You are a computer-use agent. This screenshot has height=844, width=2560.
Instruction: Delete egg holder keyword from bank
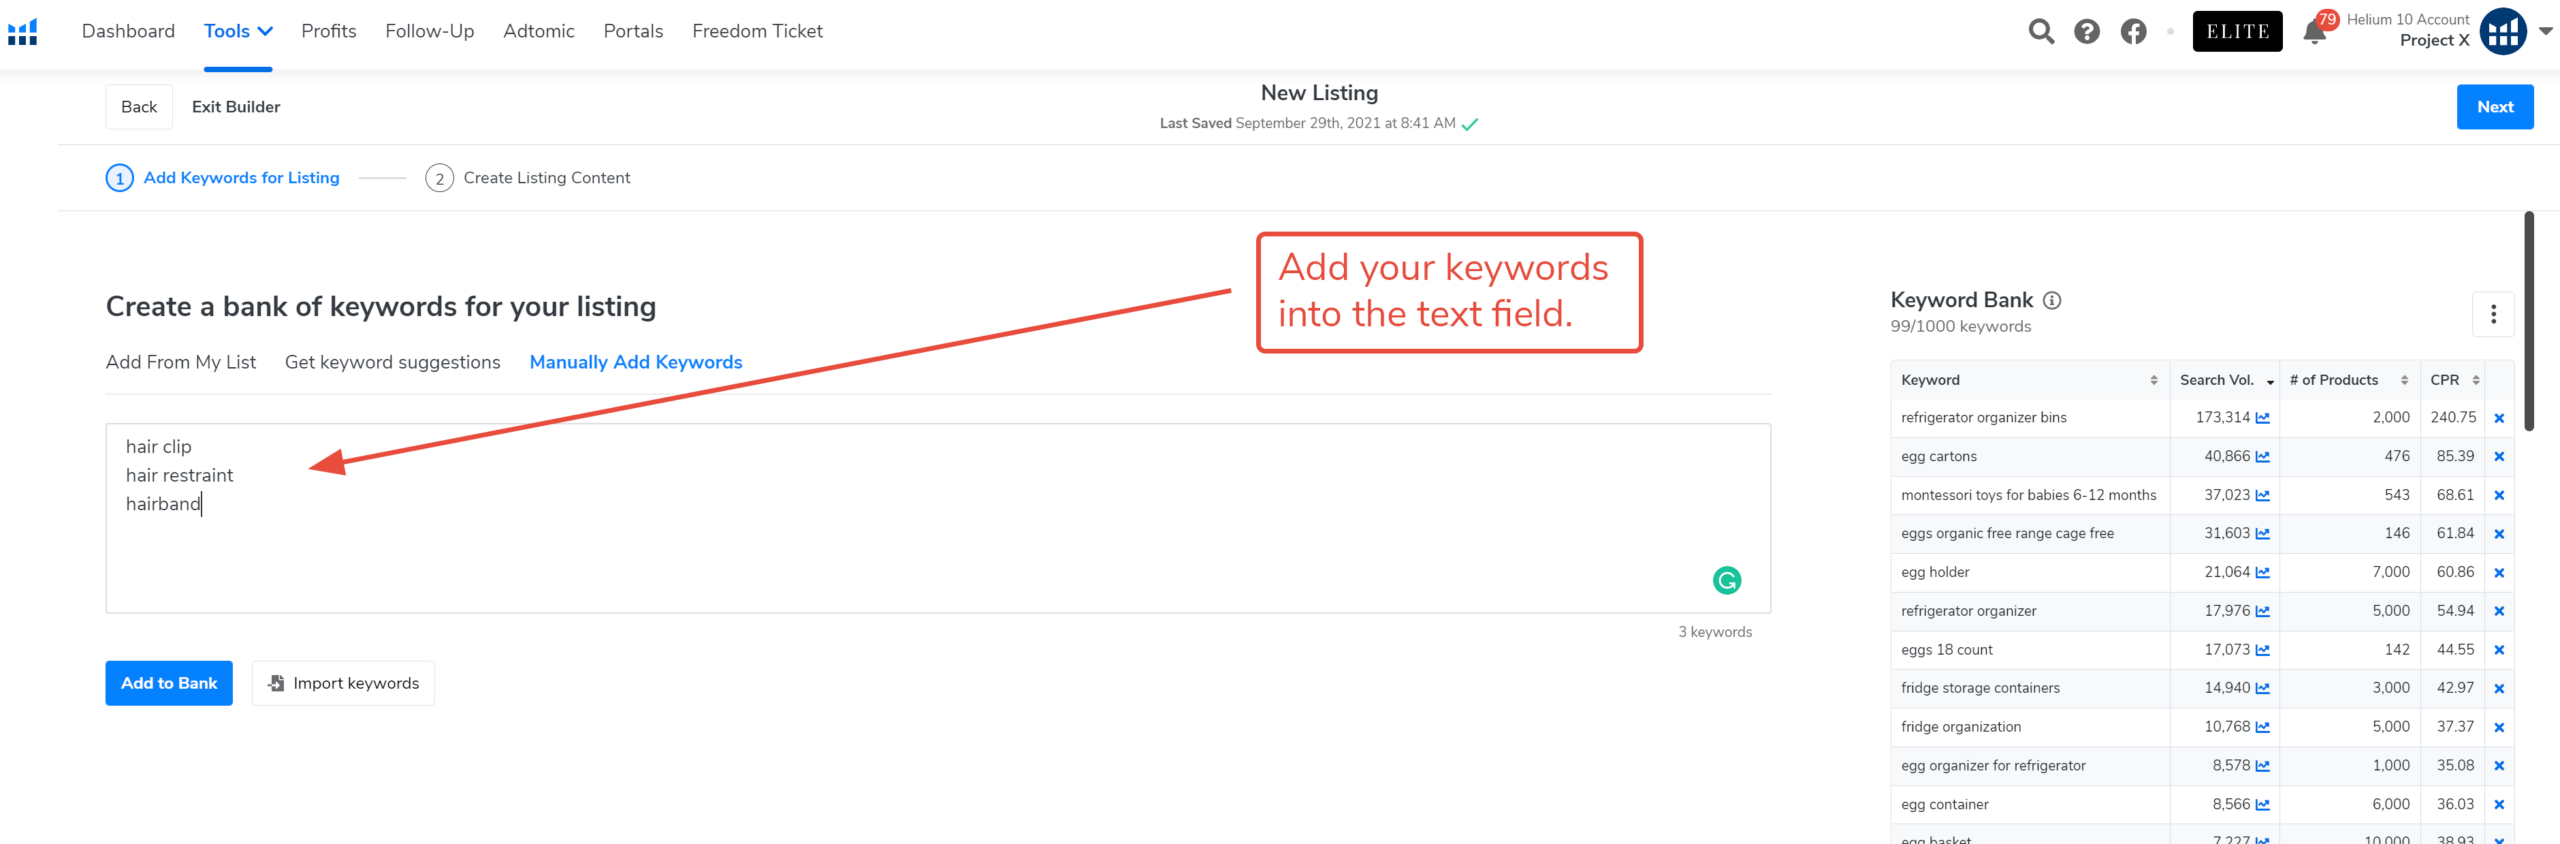tap(2499, 573)
